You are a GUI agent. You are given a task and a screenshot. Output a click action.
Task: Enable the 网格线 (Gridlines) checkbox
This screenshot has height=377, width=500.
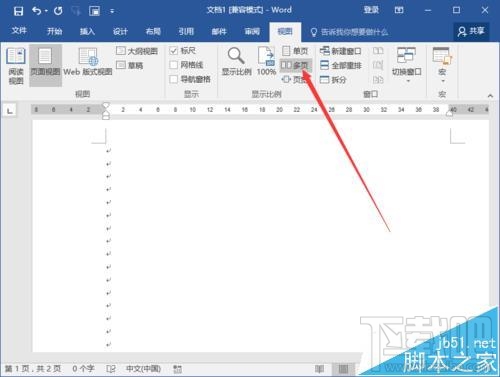[173, 65]
